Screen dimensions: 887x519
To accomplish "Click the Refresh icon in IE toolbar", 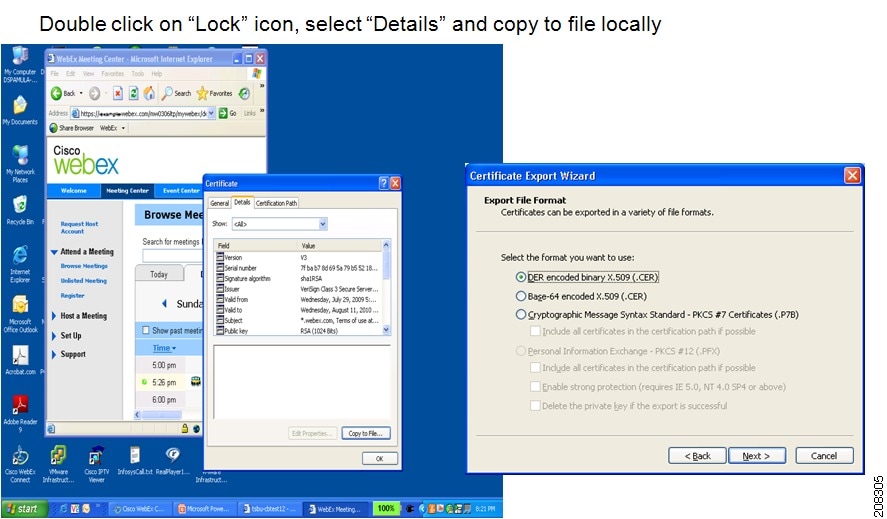I will pyautogui.click(x=134, y=93).
